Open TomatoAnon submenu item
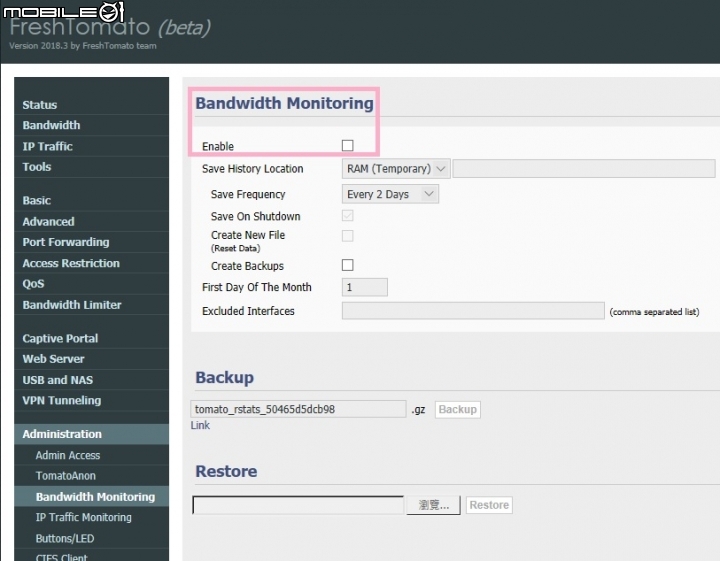This screenshot has width=720, height=561. tap(91, 476)
